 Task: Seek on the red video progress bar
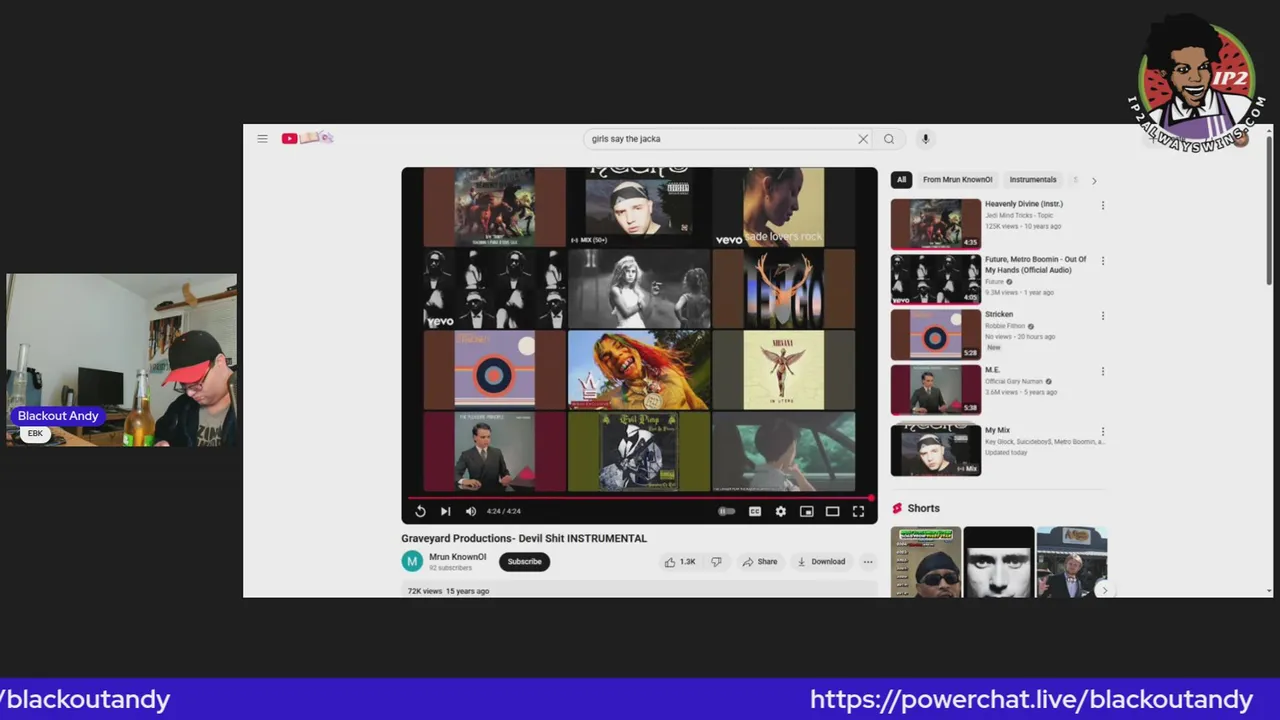pyautogui.click(x=640, y=497)
